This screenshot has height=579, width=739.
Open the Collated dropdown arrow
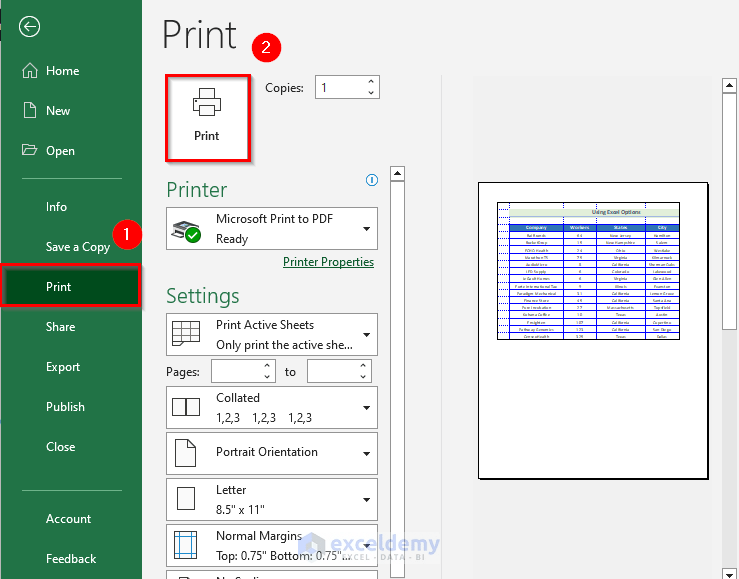(x=366, y=408)
